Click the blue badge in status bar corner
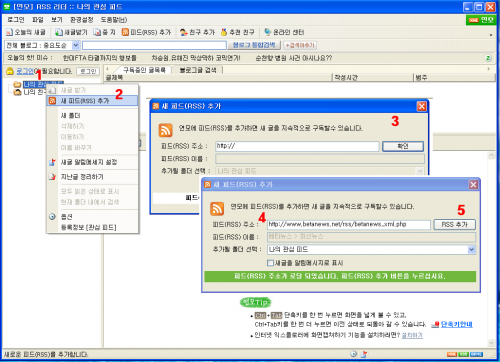The height and width of the screenshot is (362, 500). coord(476,354)
